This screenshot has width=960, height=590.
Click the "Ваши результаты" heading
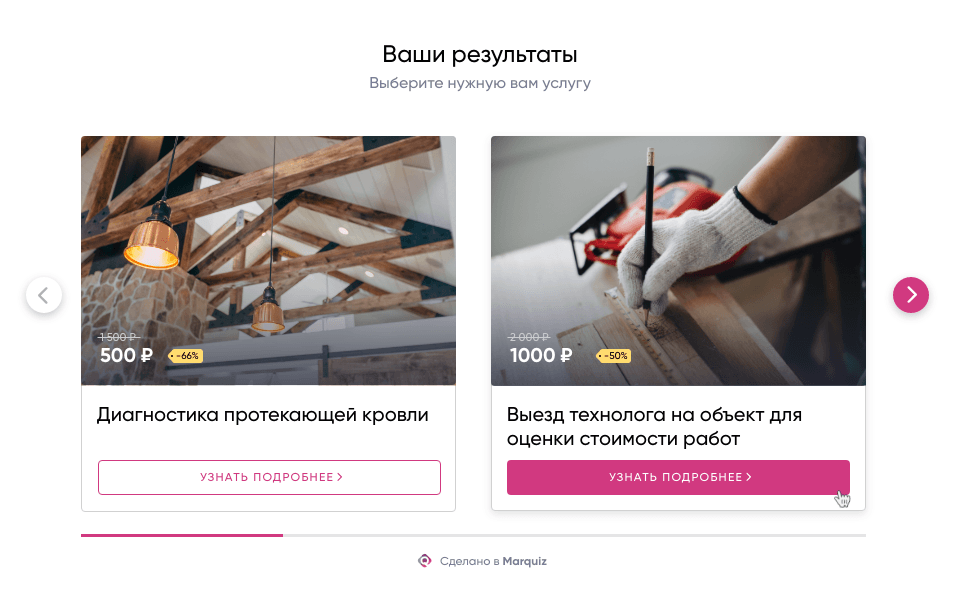click(x=480, y=54)
